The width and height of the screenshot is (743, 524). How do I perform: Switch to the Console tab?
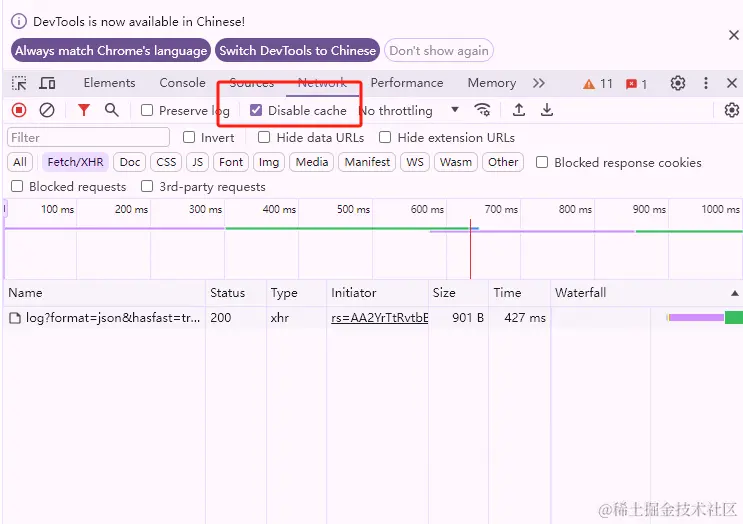182,83
